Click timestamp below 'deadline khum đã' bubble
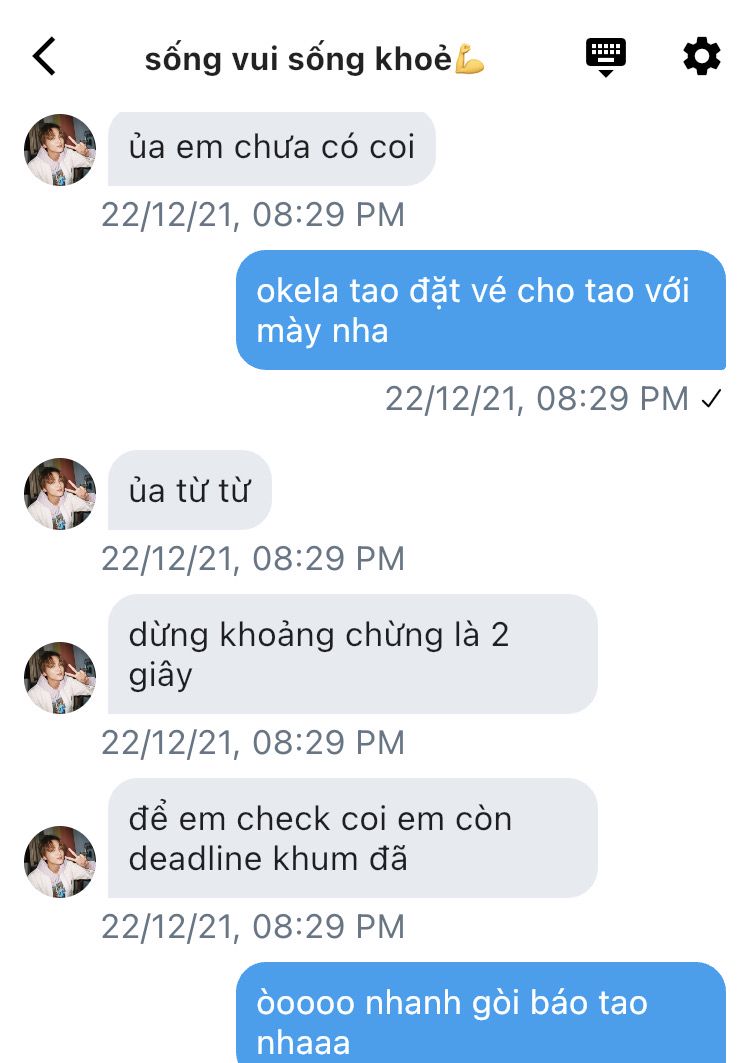The width and height of the screenshot is (750, 1063). pyautogui.click(x=253, y=926)
